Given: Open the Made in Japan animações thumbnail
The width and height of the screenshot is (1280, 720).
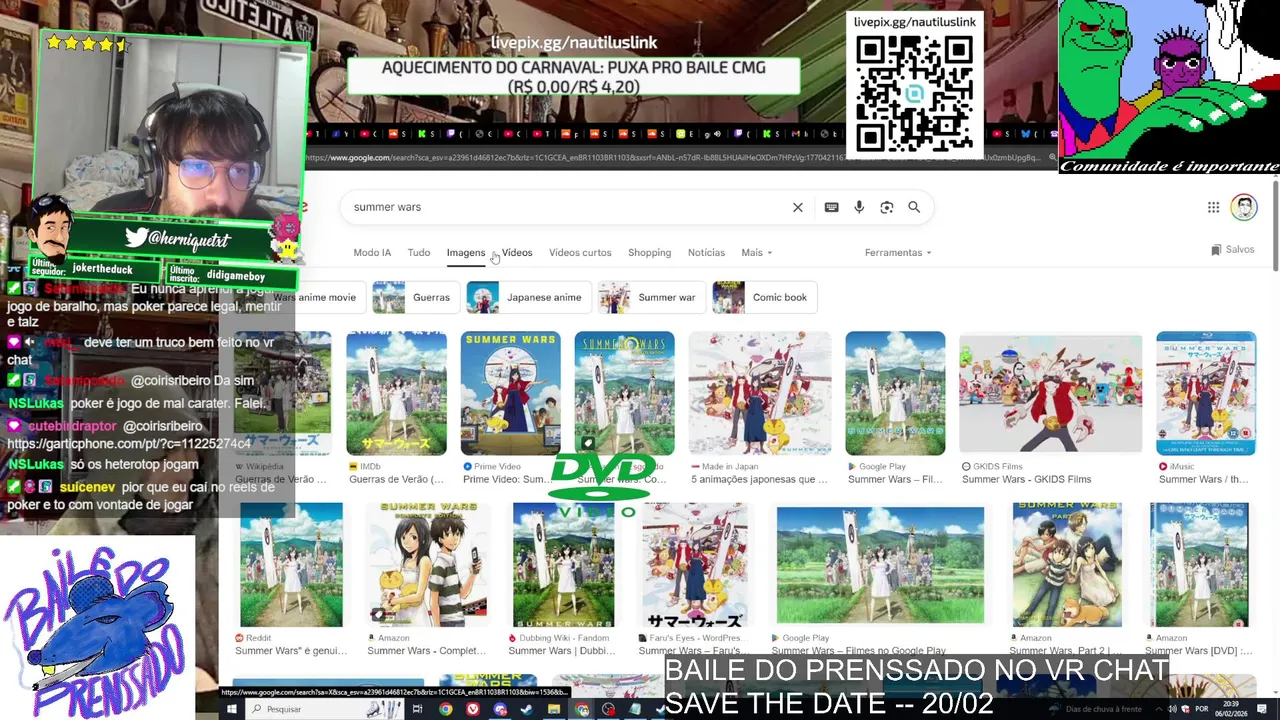Looking at the screenshot, I should click(760, 393).
